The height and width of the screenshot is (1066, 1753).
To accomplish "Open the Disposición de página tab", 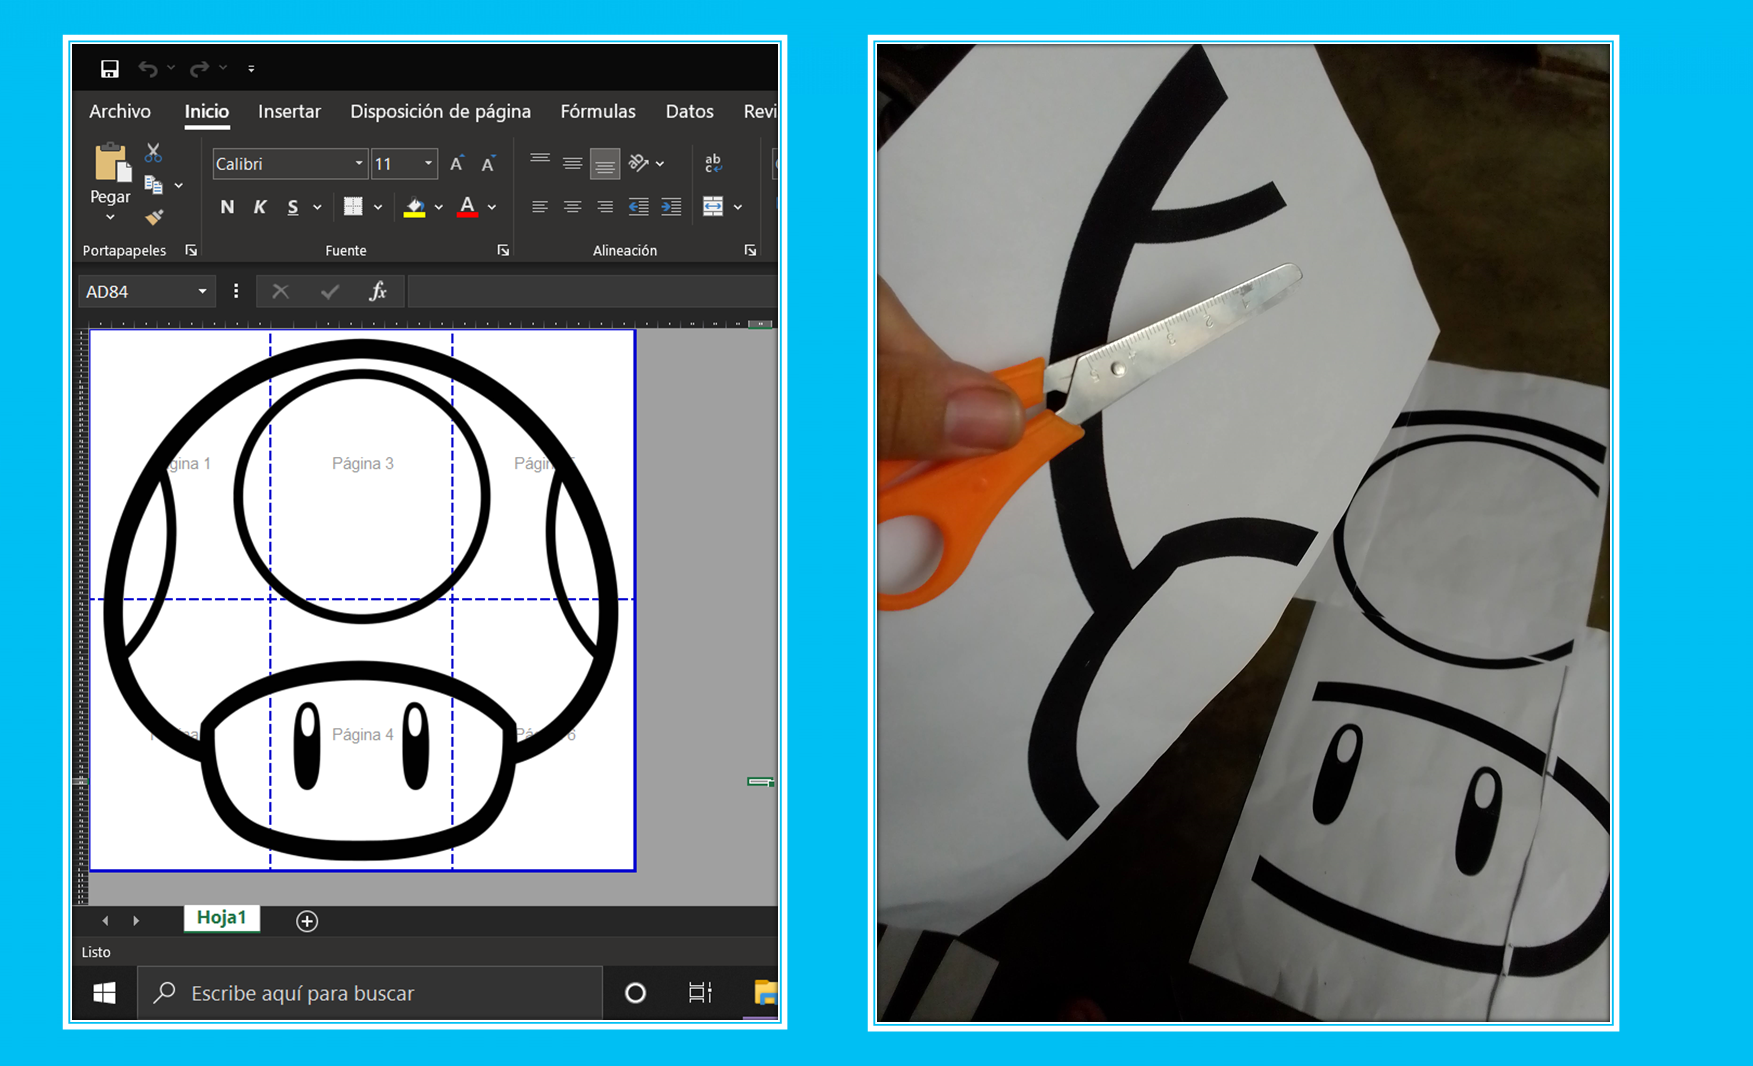I will tap(440, 111).
